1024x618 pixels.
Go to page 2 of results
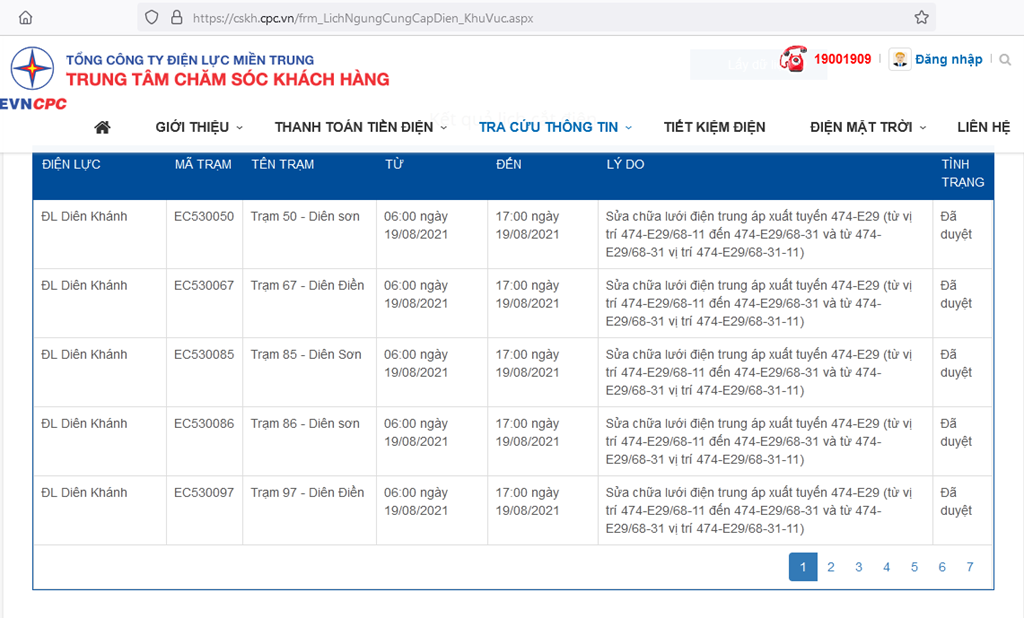[830, 567]
